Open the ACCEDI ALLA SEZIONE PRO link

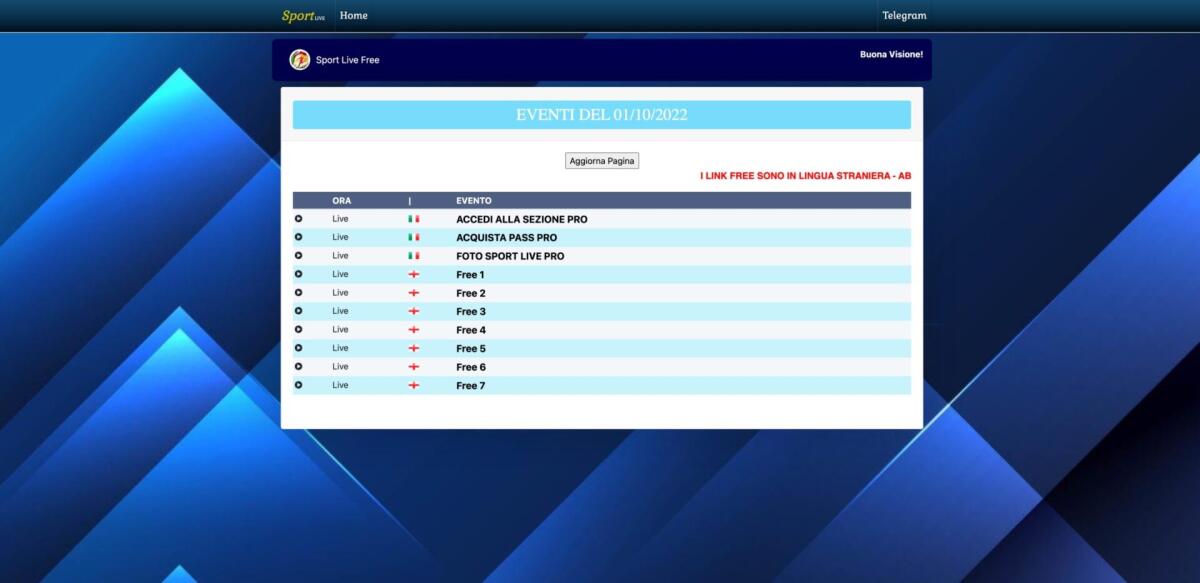pyautogui.click(x=521, y=219)
